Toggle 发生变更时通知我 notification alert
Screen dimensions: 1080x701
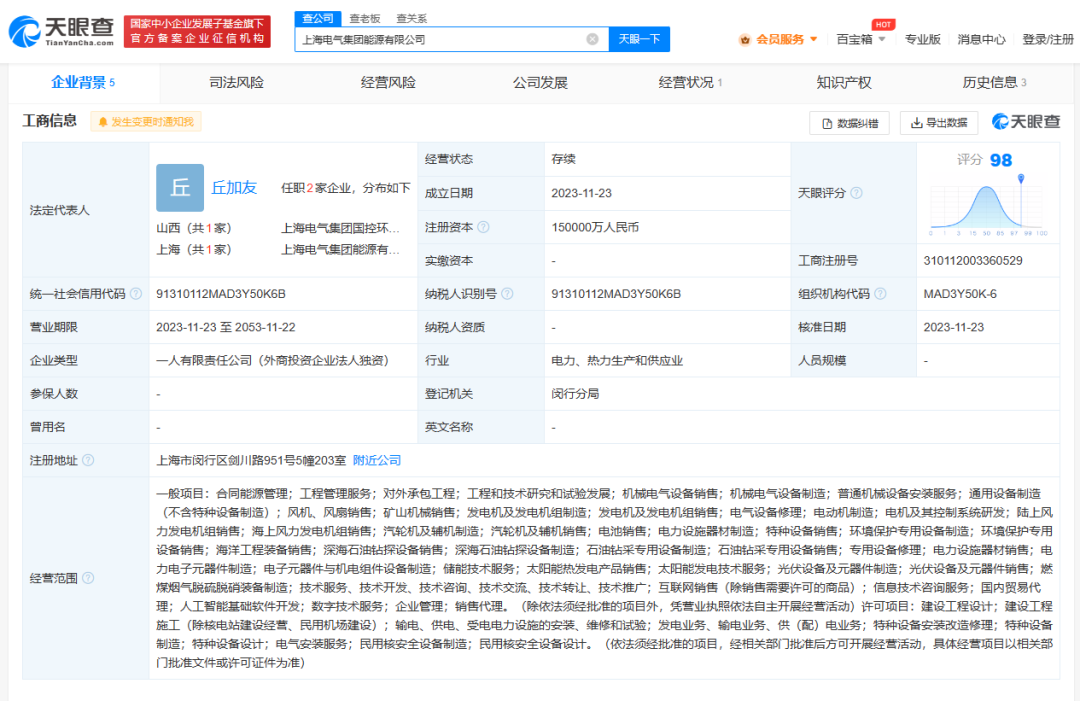pos(146,122)
